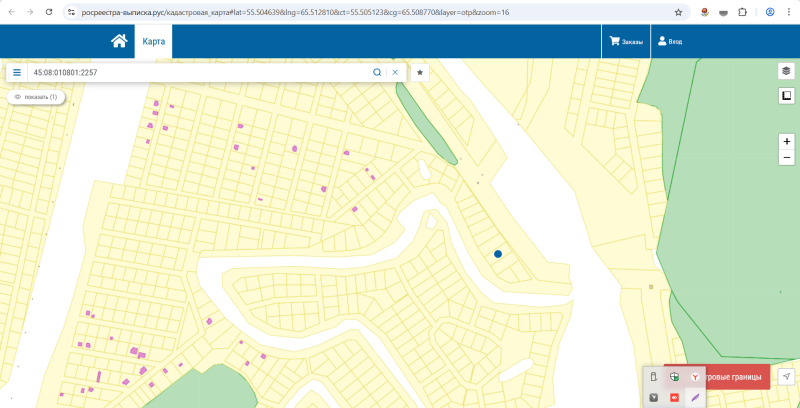Open the Chrome three-dot menu
Image resolution: width=800 pixels, height=408 pixels.
(789, 12)
